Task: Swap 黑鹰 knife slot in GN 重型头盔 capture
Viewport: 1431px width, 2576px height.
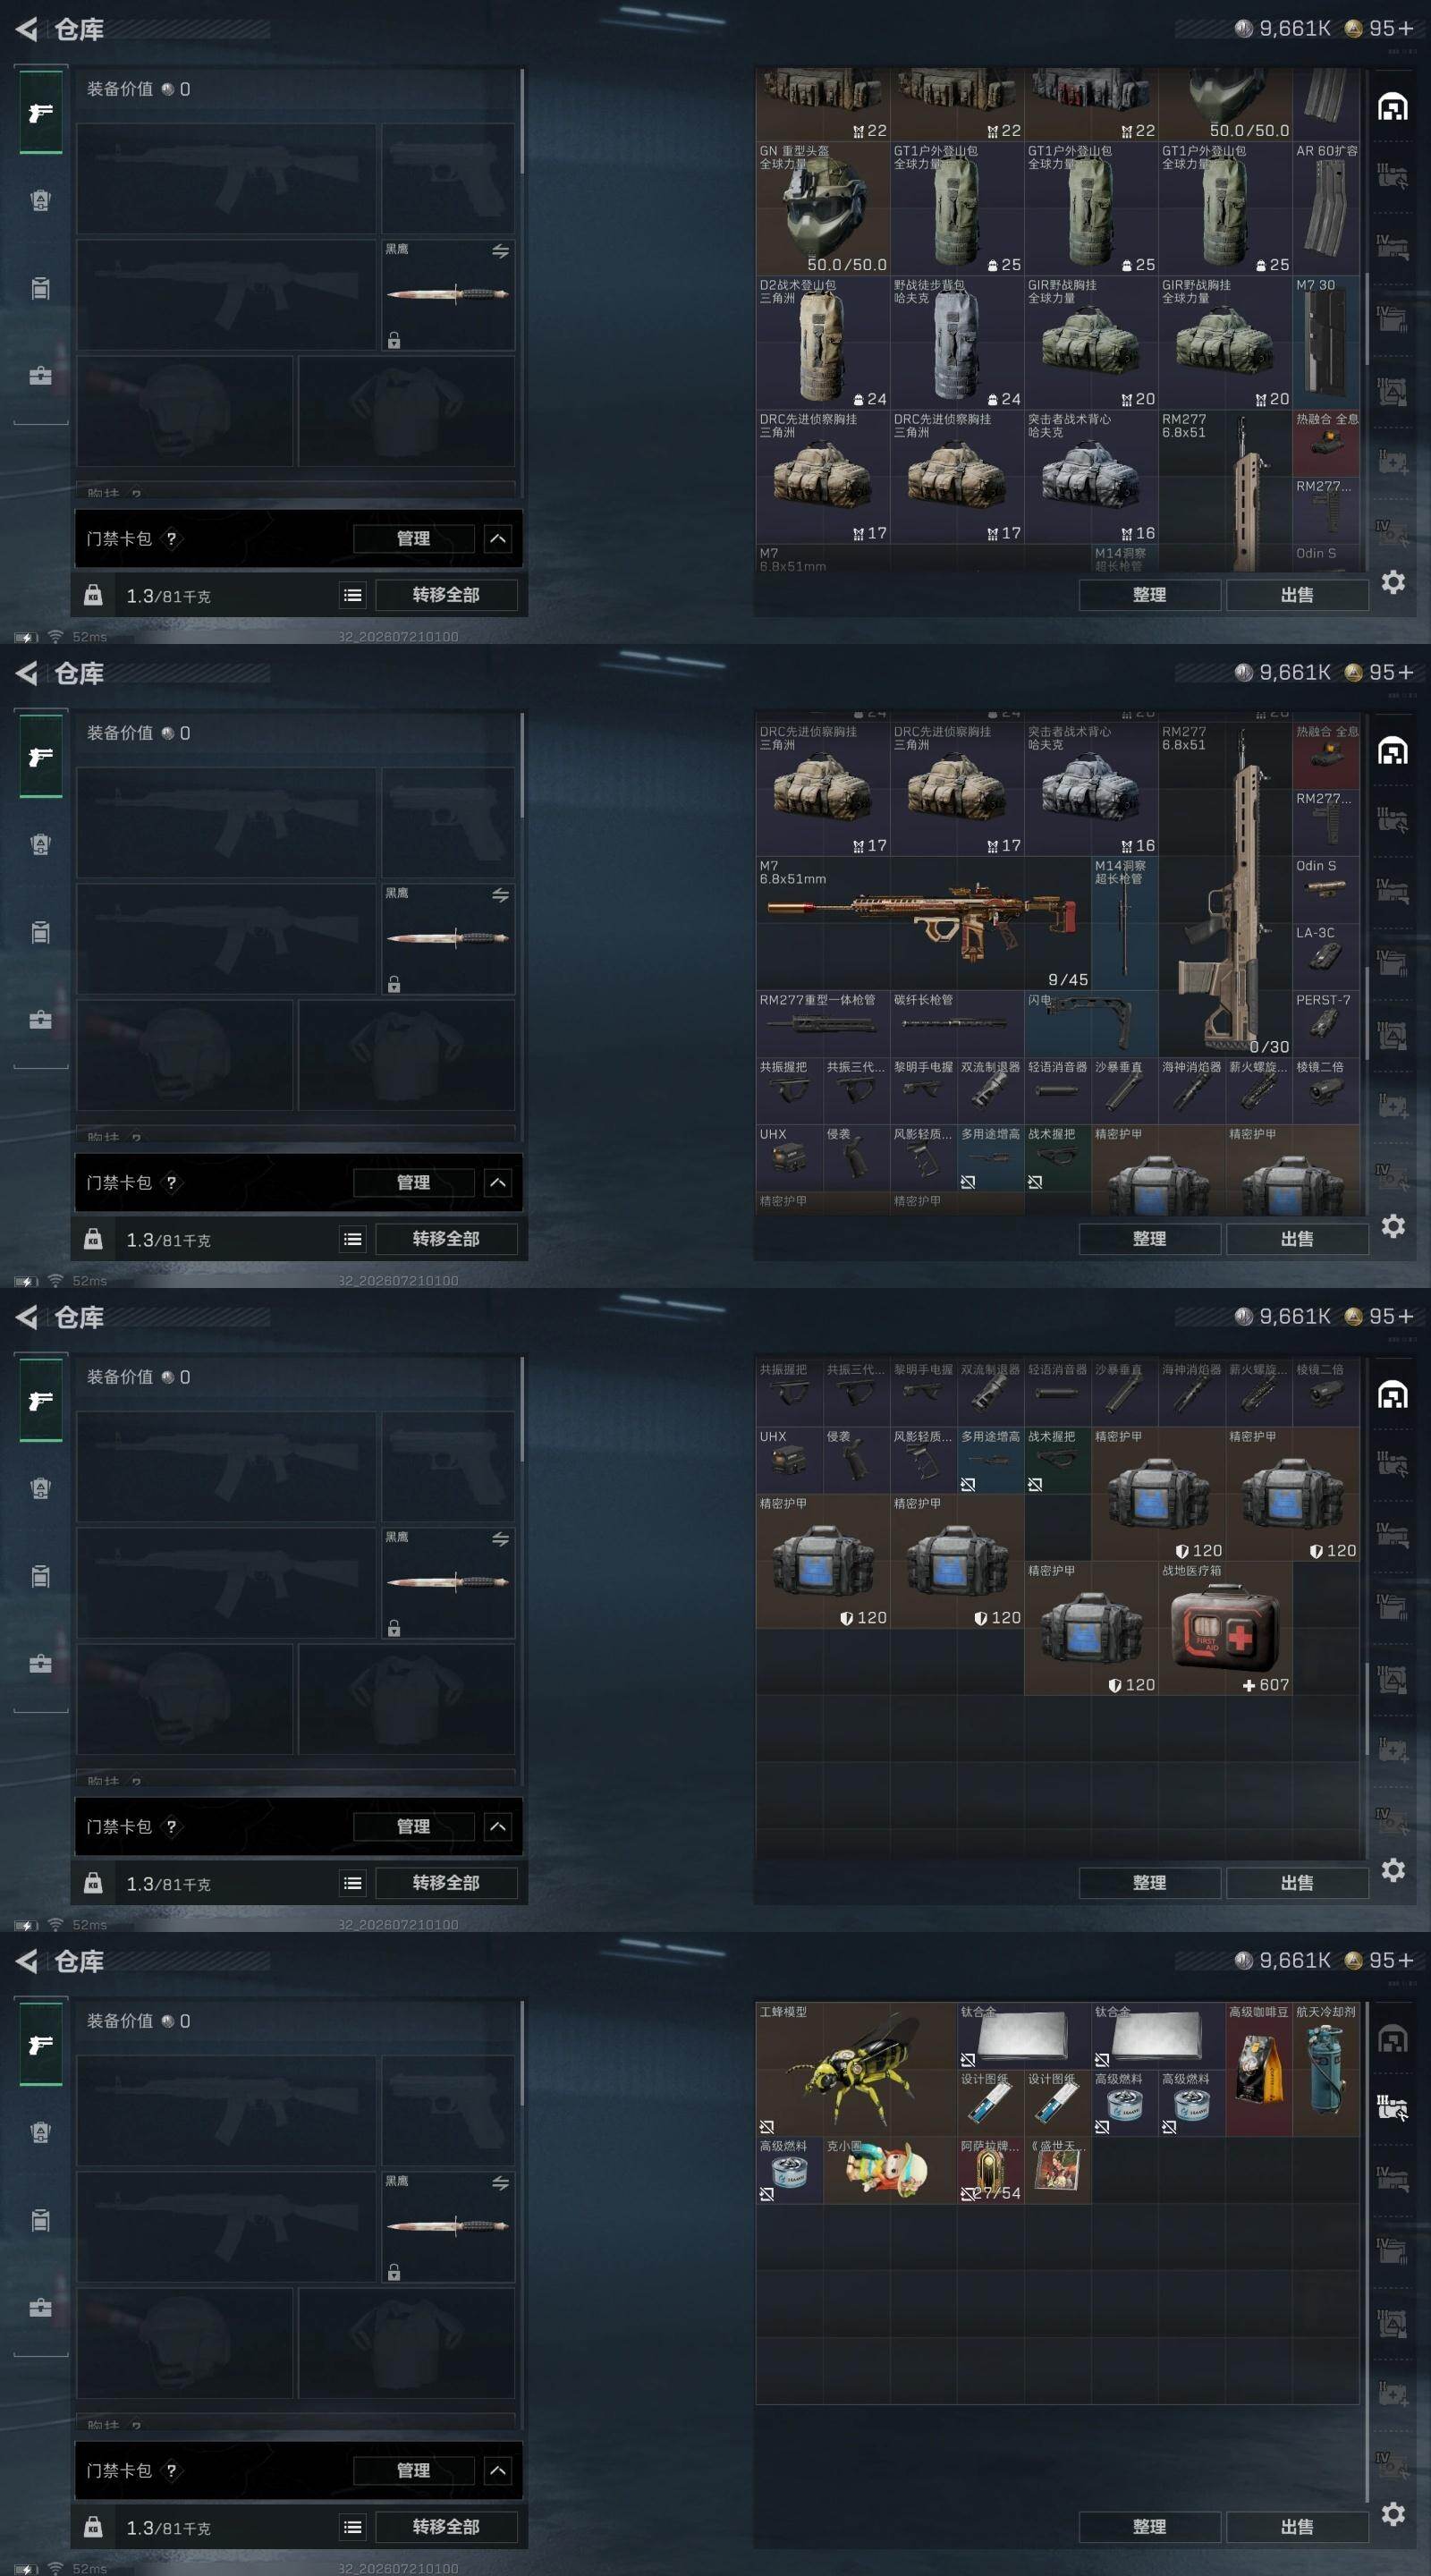Action: [x=500, y=251]
